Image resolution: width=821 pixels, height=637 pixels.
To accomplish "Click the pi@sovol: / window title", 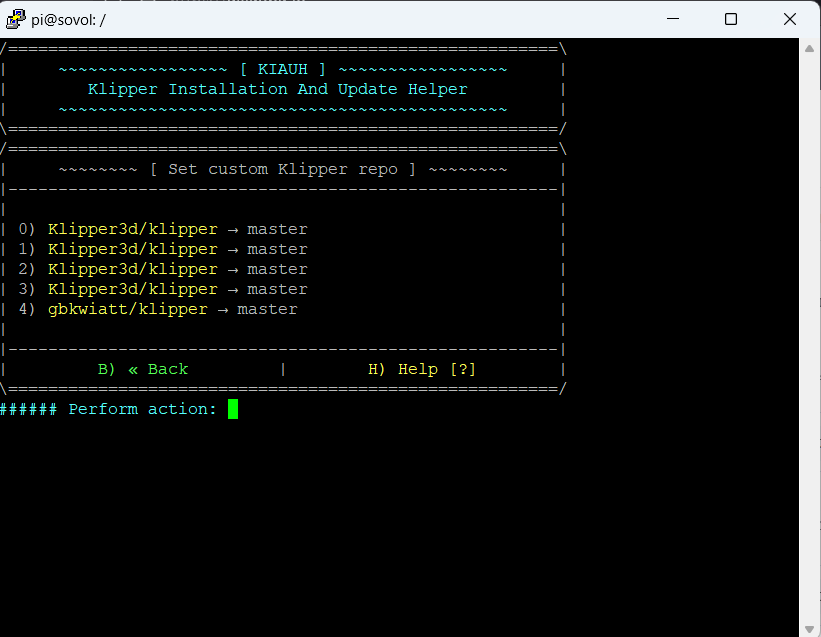I will click(x=68, y=20).
